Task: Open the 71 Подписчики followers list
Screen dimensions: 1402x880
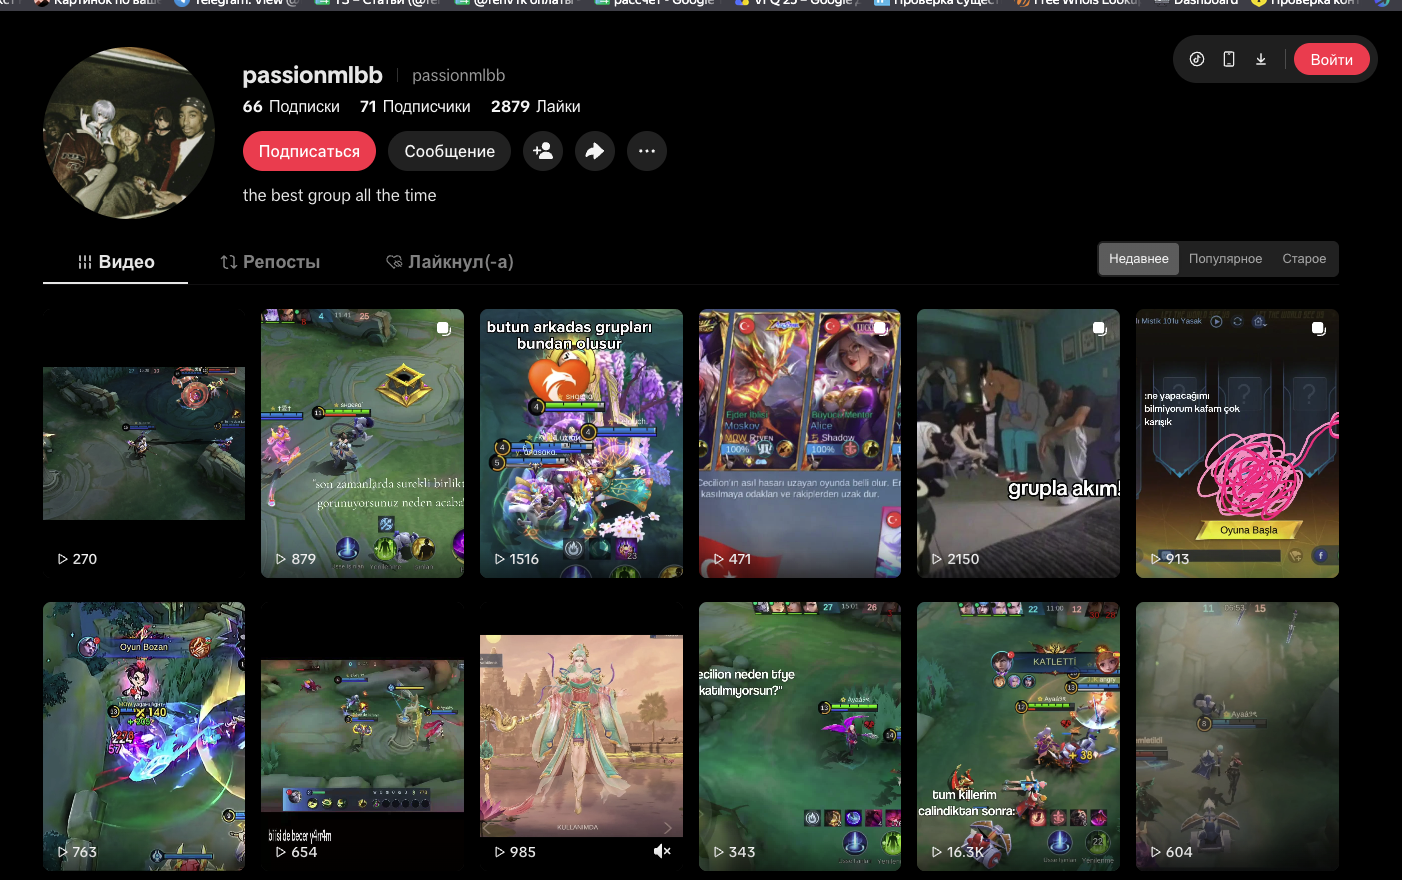Action: [415, 106]
